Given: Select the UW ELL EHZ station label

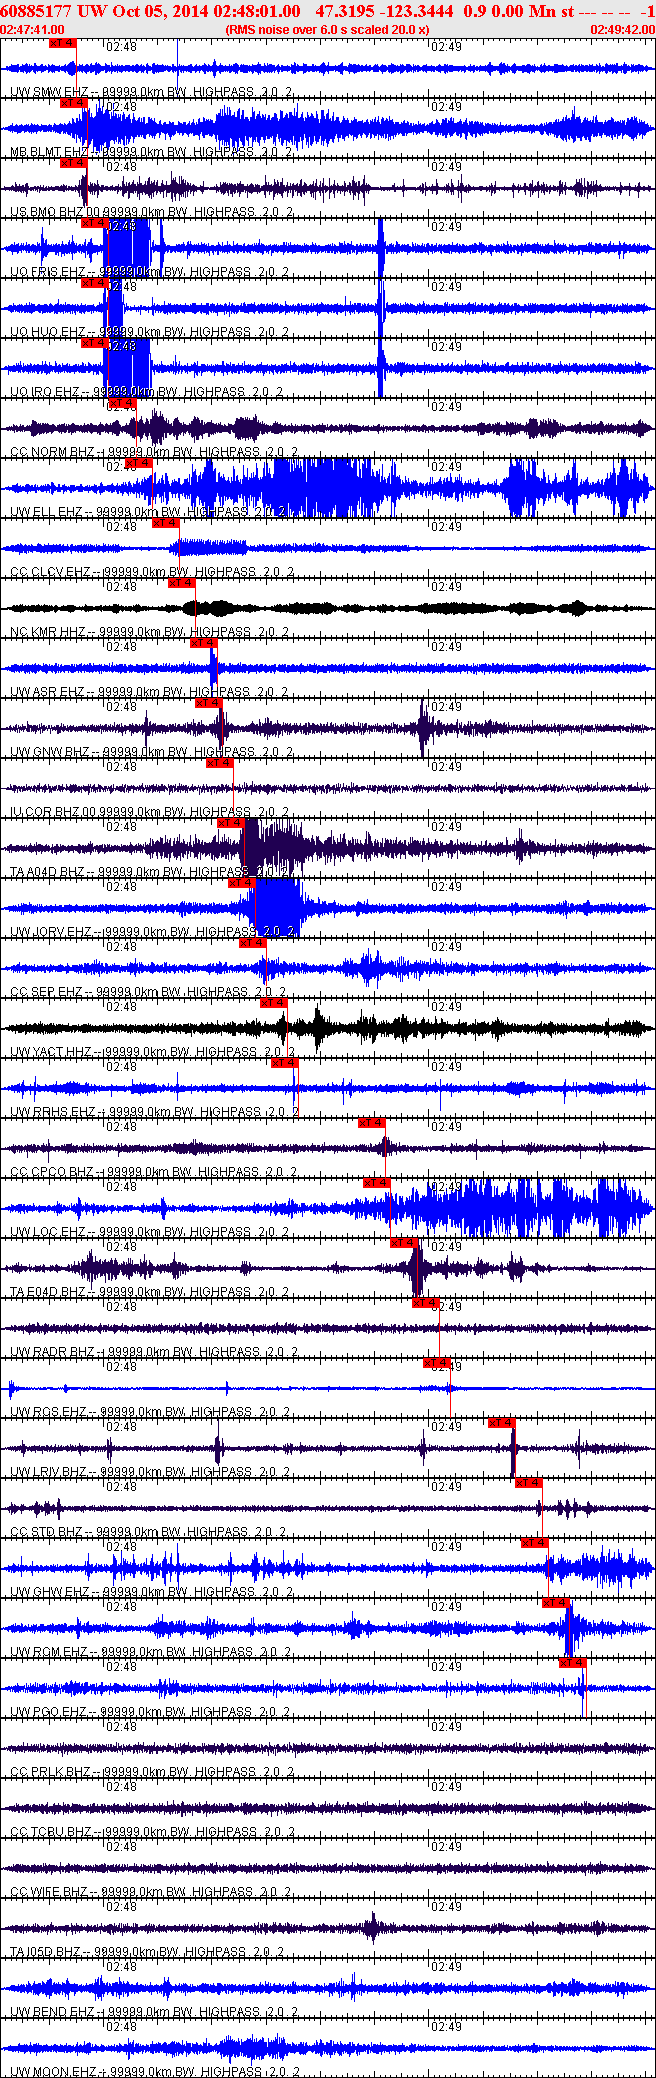Looking at the screenshot, I should (149, 512).
